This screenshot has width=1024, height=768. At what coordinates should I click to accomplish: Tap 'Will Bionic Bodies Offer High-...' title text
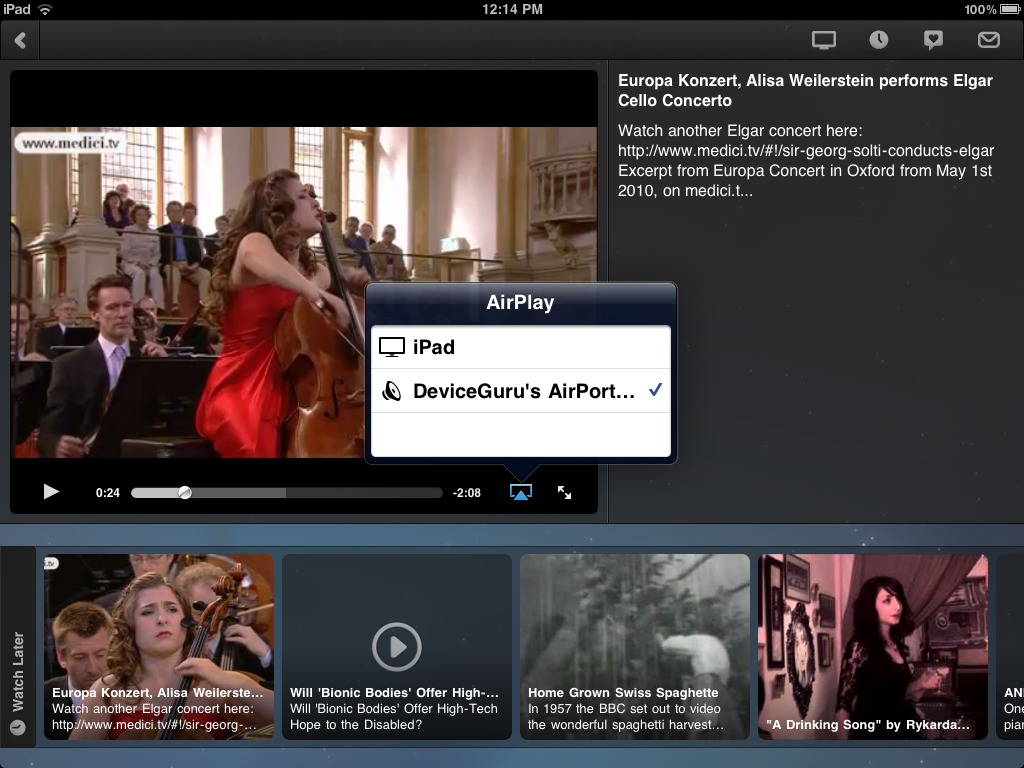coord(394,692)
